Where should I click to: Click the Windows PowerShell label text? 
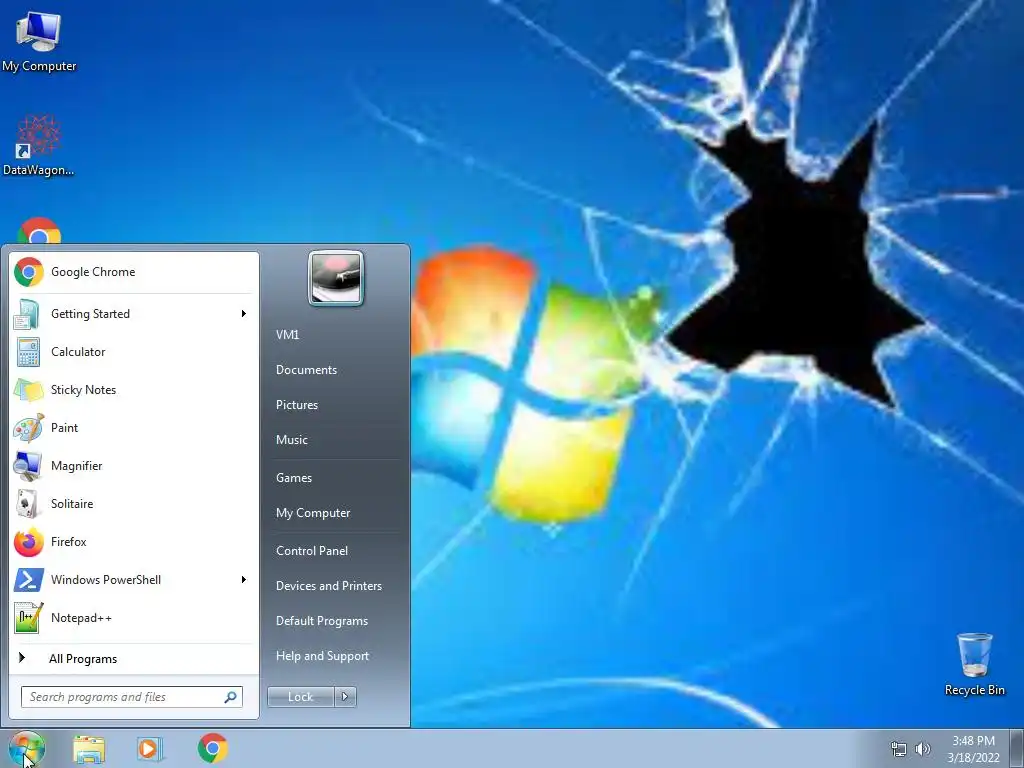[106, 580]
